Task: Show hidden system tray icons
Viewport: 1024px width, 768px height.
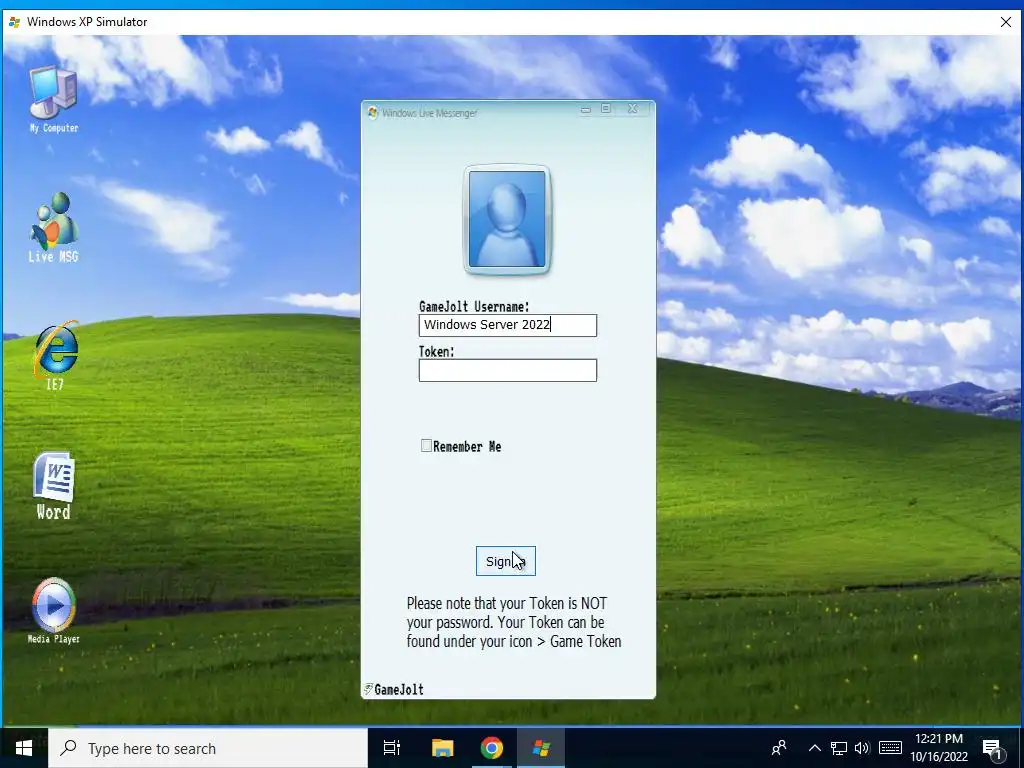Action: pos(814,748)
